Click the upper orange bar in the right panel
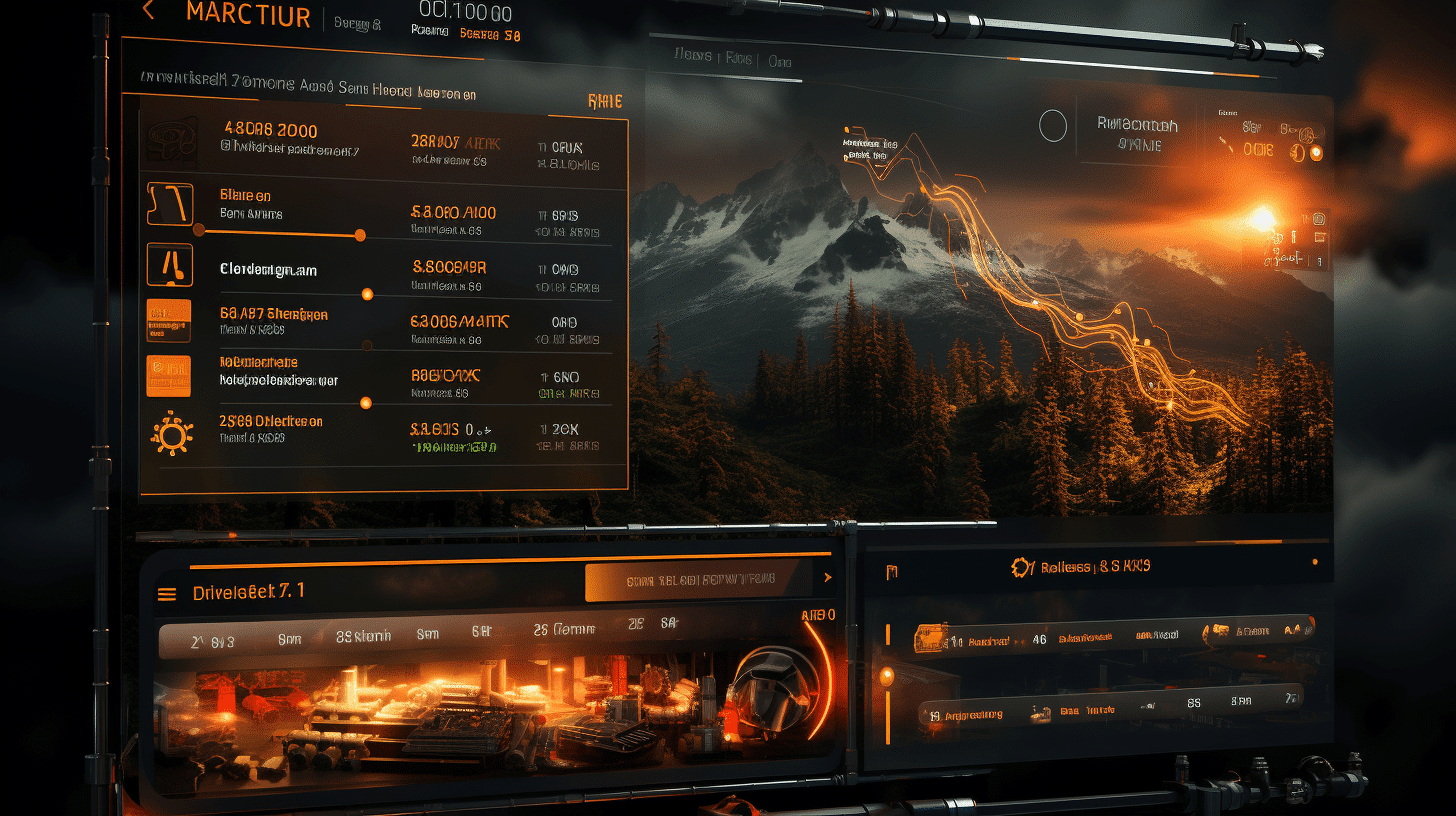 1114,633
